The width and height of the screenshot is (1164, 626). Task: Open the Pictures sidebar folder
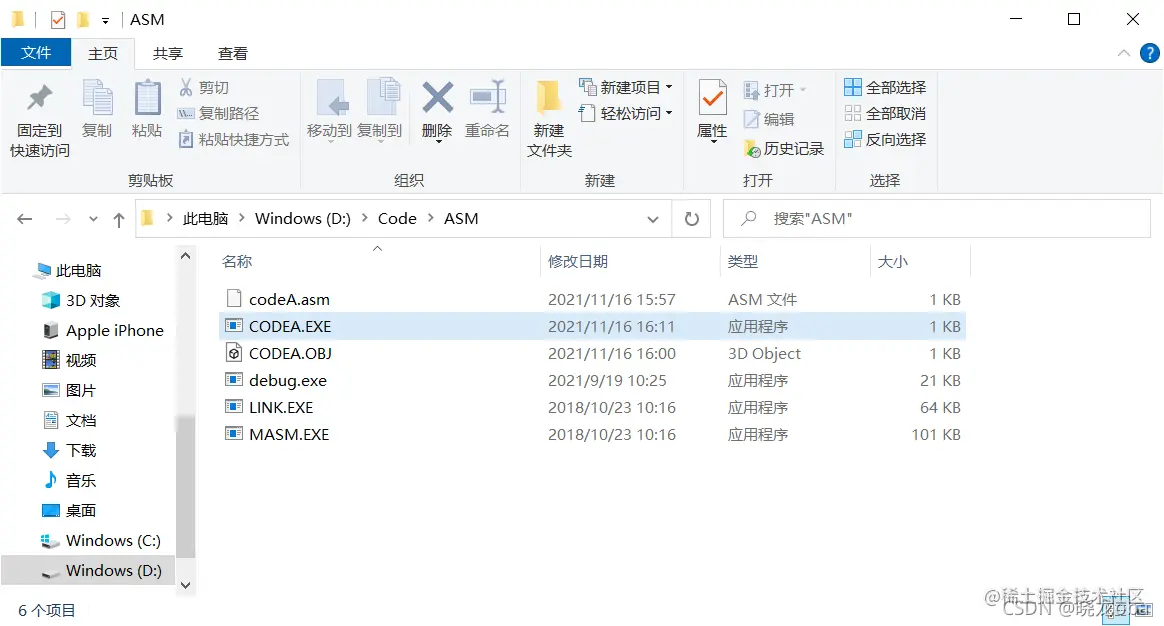pos(70,391)
